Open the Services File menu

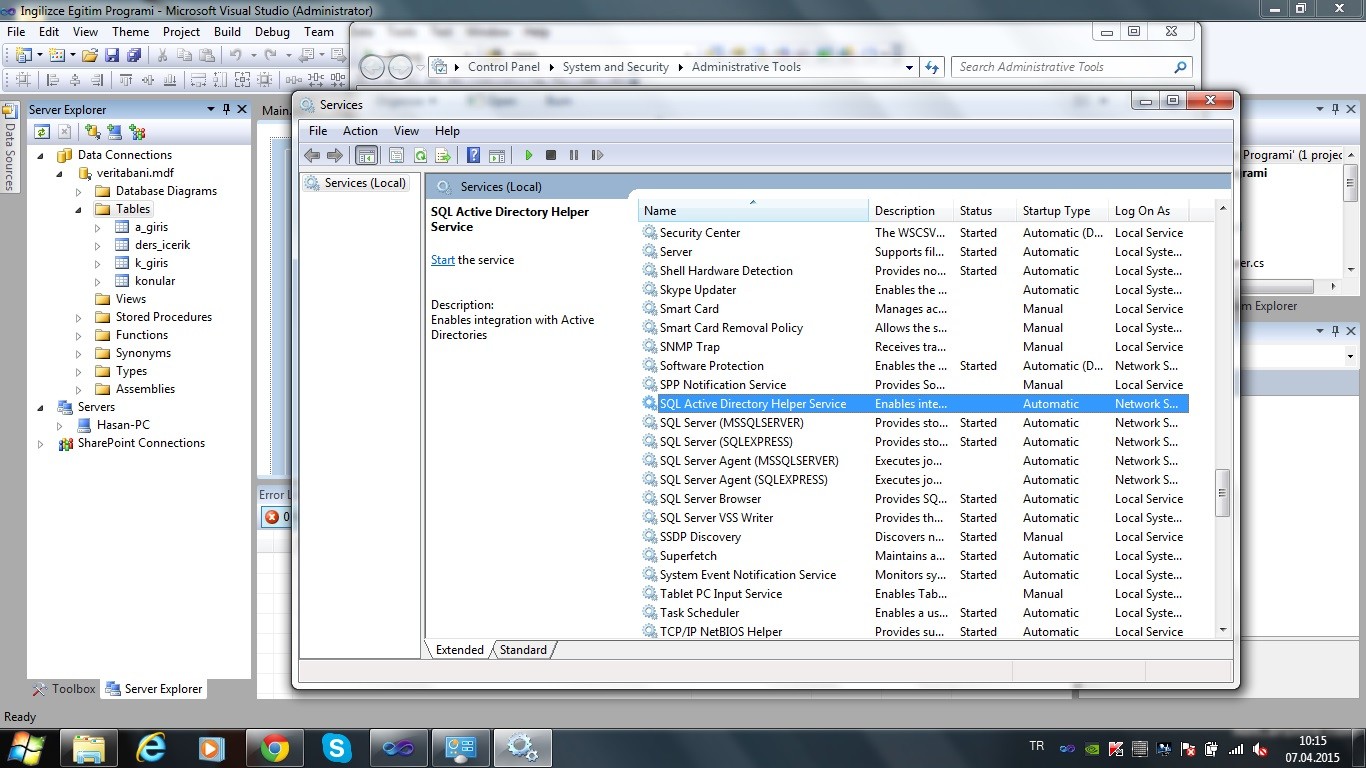click(x=318, y=131)
